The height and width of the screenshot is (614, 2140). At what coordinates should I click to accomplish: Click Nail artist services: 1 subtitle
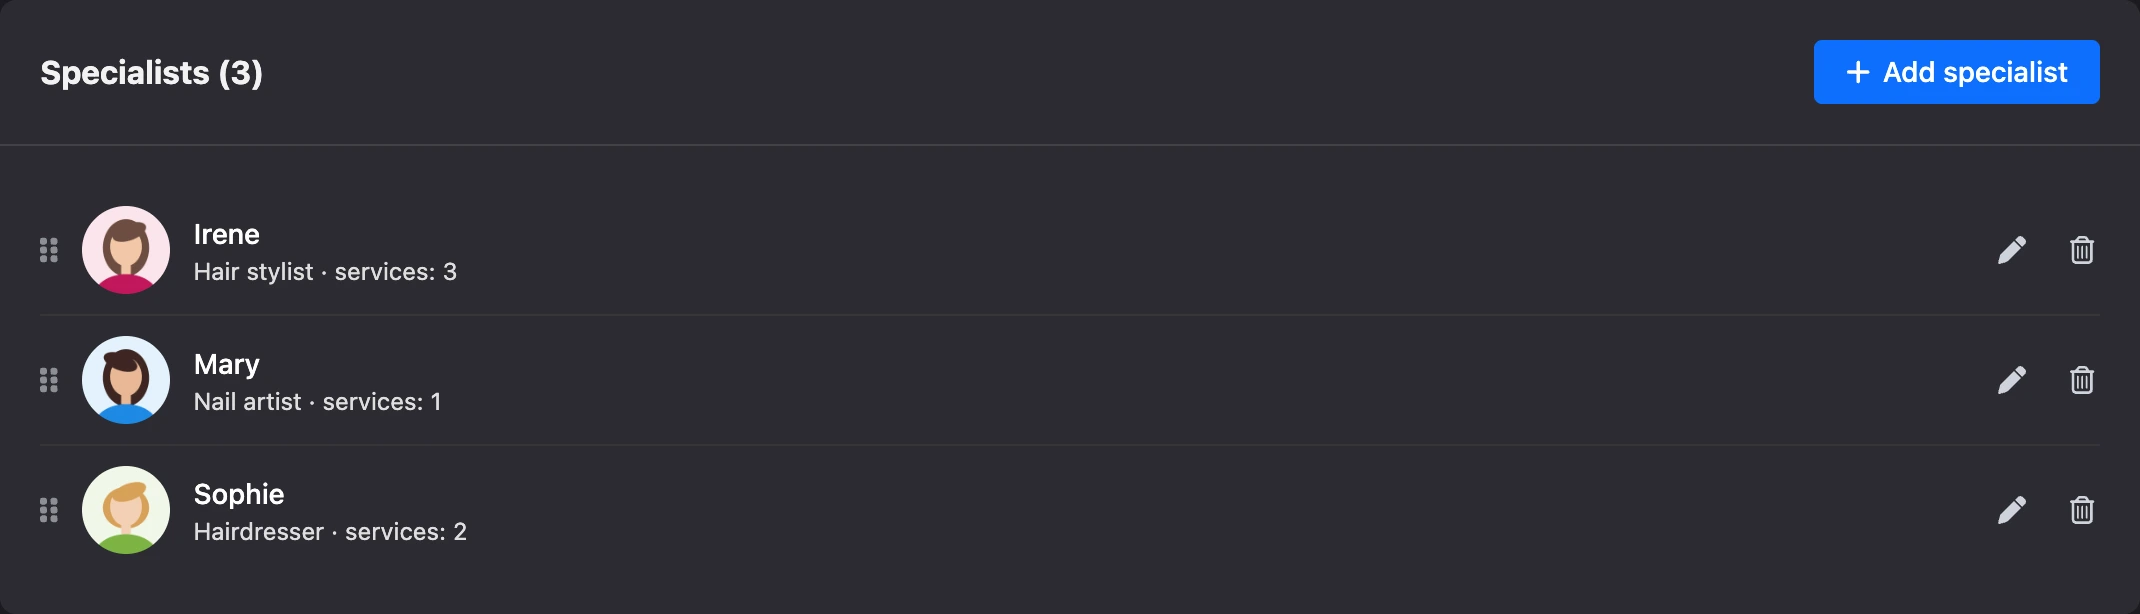coord(317,402)
